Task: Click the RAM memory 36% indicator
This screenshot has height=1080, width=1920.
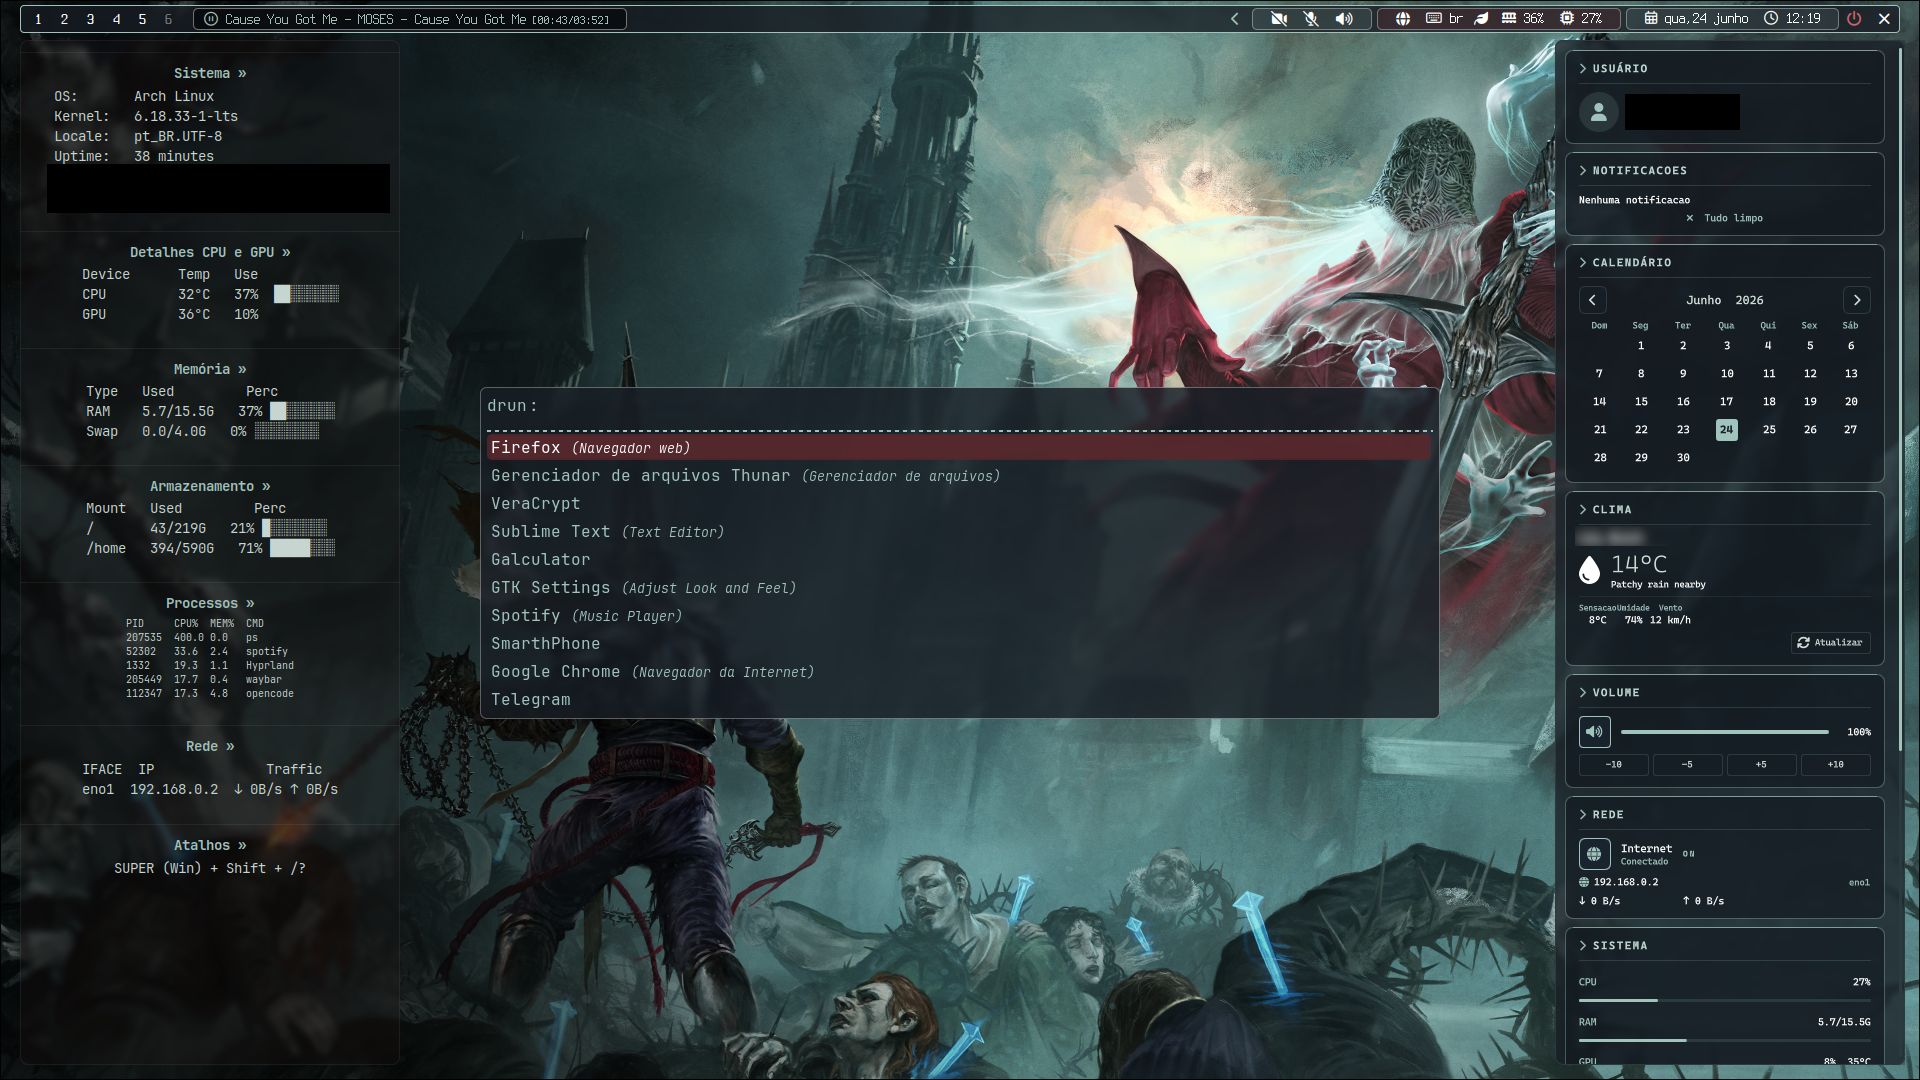Action: tap(1523, 19)
